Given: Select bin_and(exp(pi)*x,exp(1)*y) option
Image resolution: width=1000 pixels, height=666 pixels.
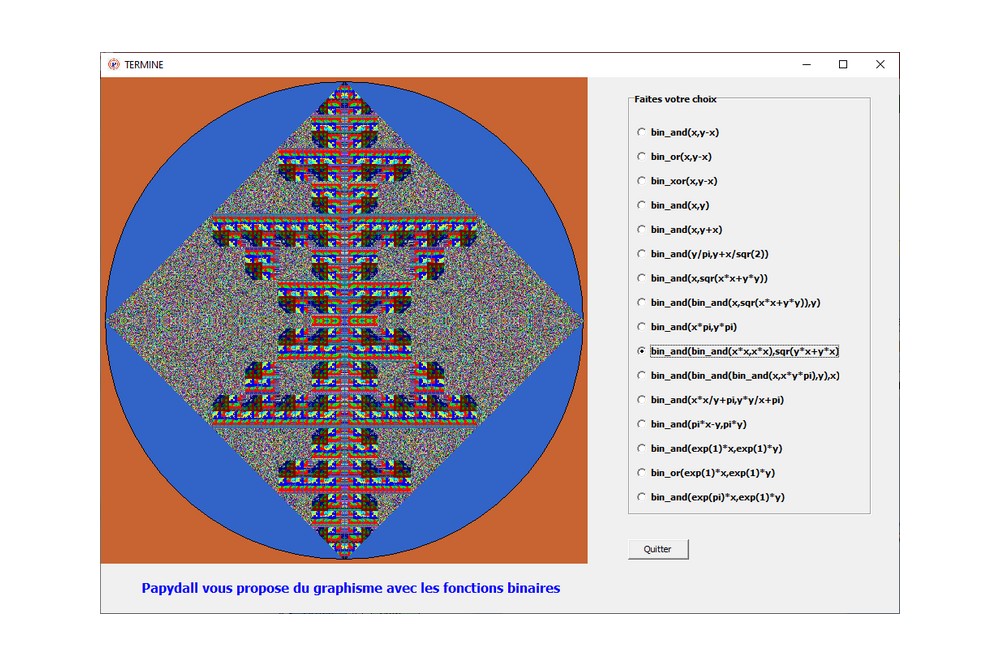Looking at the screenshot, I should 711,496.
